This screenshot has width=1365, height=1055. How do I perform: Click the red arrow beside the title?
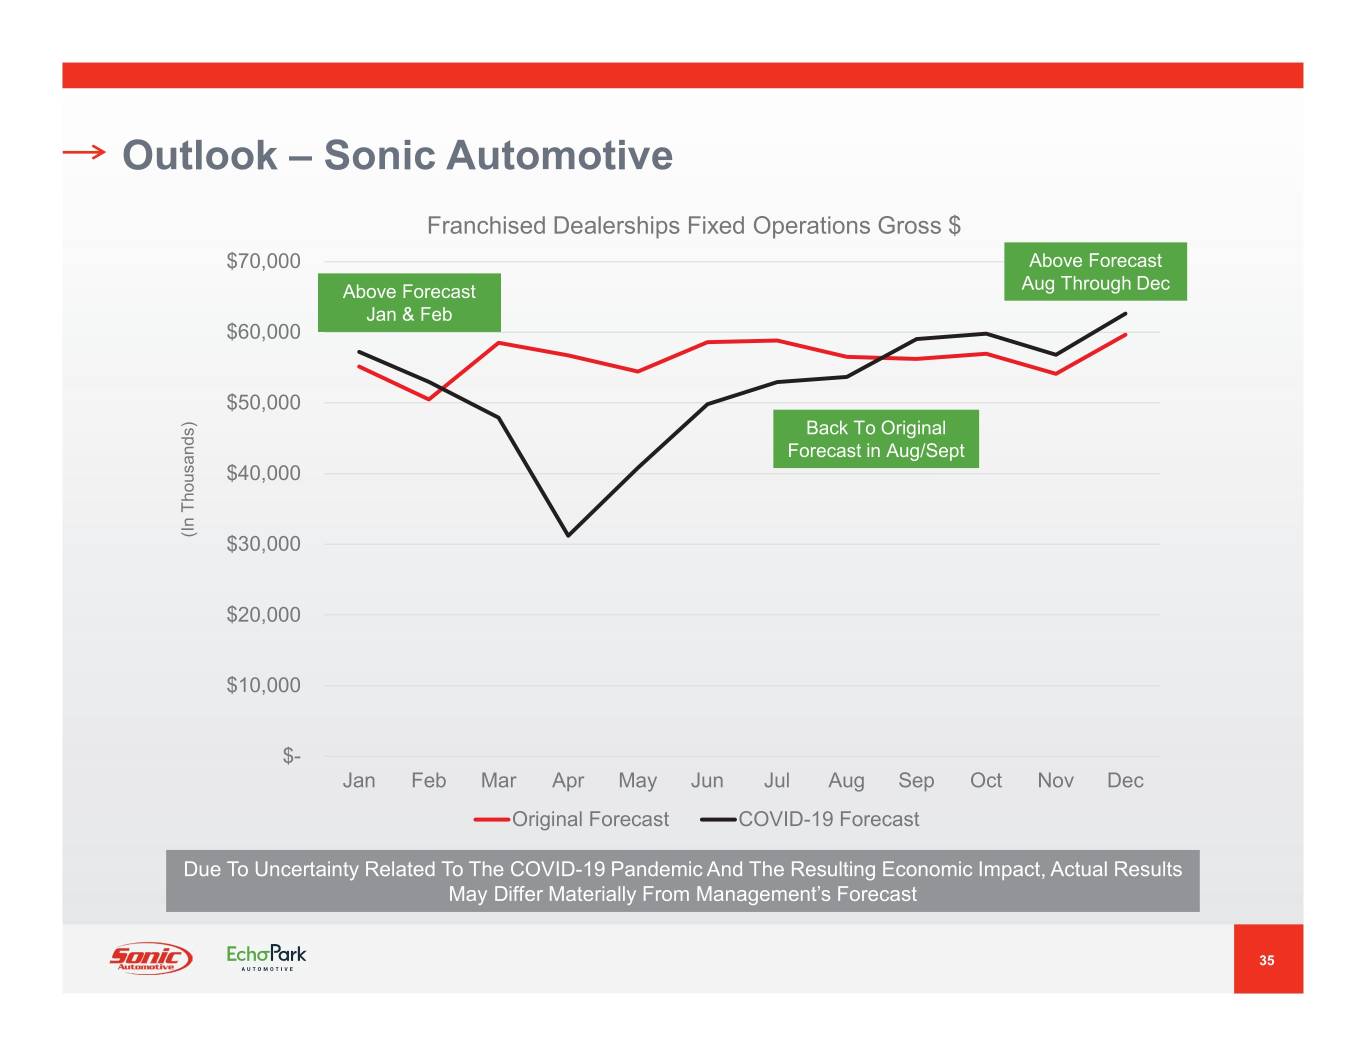(84, 152)
